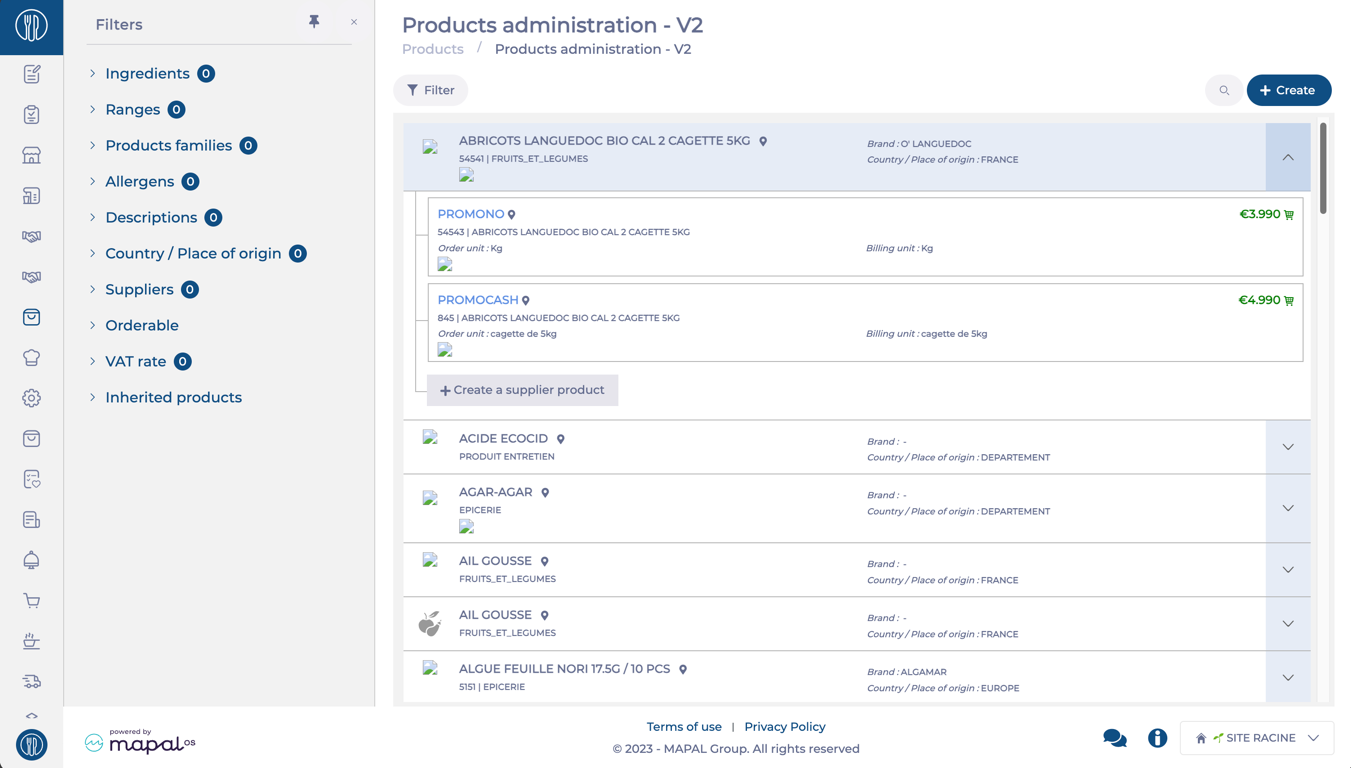Click the fork-and-knife logo at top of sidebar
The height and width of the screenshot is (768, 1351).
31,26
